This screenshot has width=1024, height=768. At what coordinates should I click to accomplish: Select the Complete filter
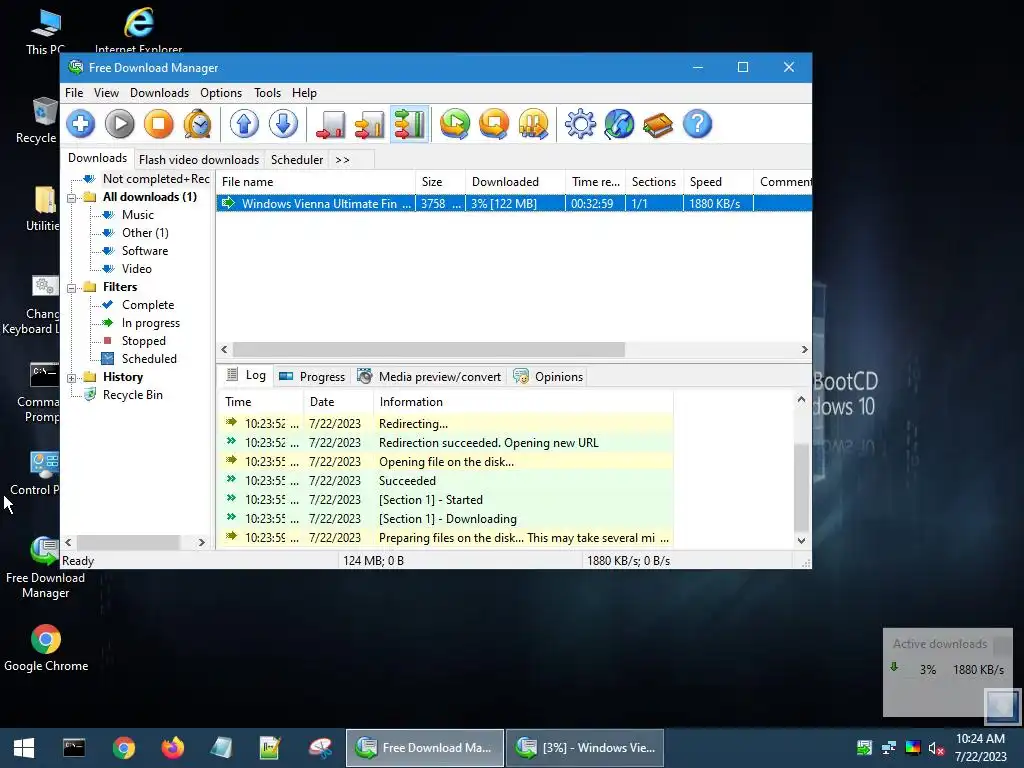pos(148,305)
